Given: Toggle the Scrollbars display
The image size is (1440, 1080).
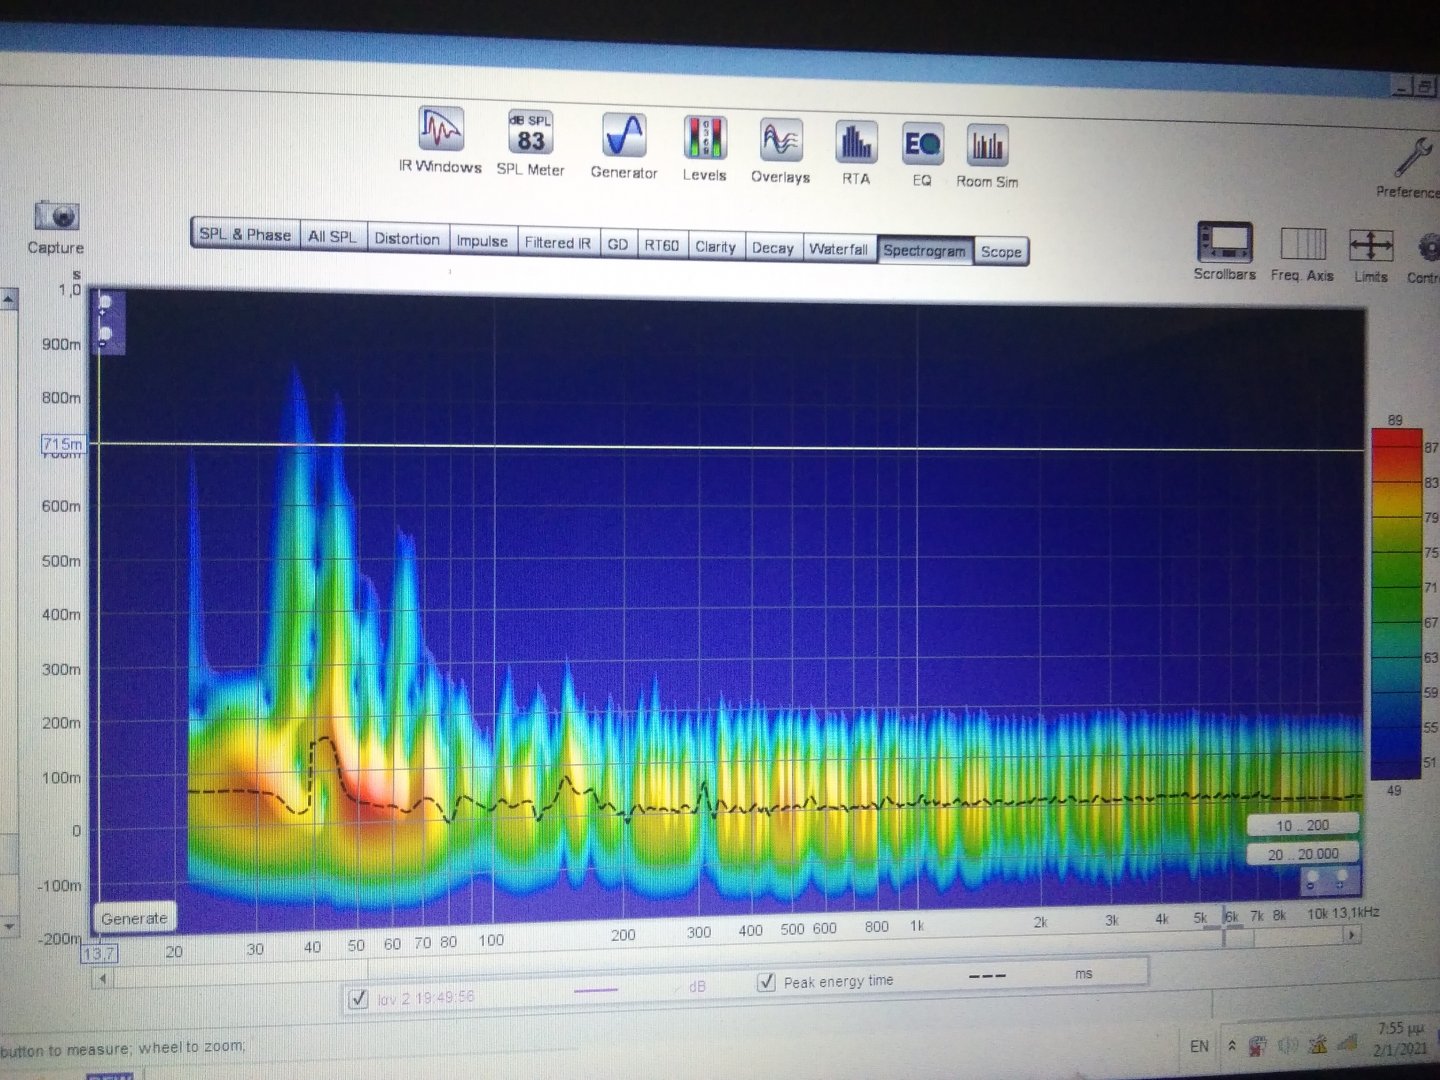Looking at the screenshot, I should pos(1224,243).
